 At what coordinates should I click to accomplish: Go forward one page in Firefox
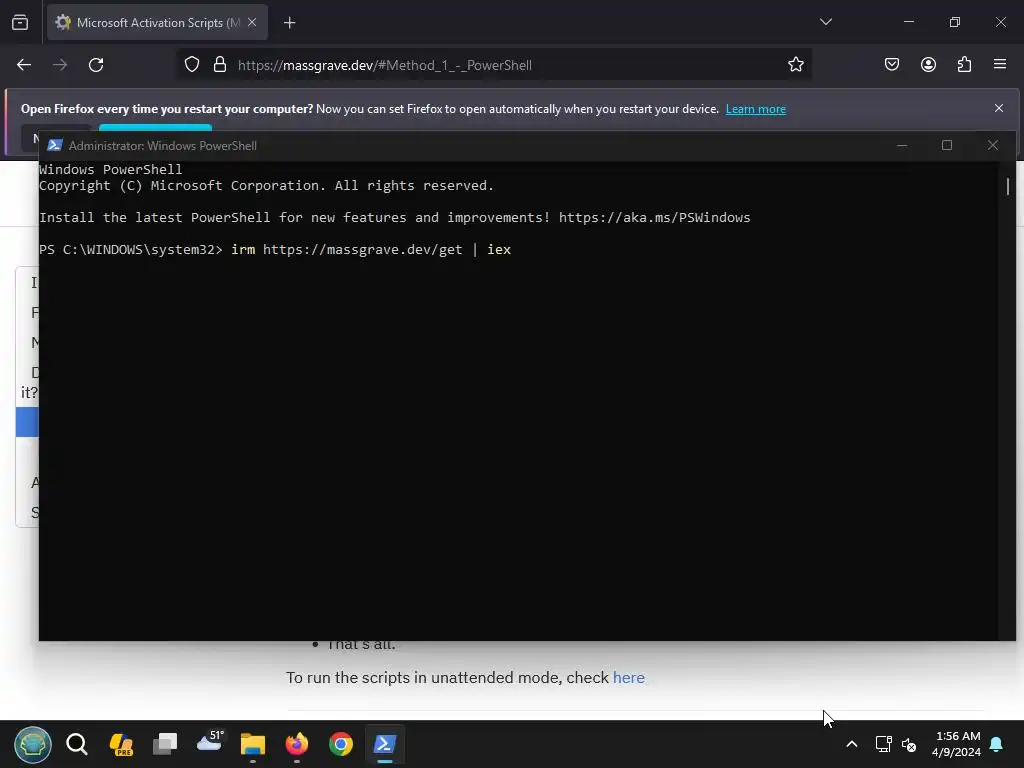(60, 65)
